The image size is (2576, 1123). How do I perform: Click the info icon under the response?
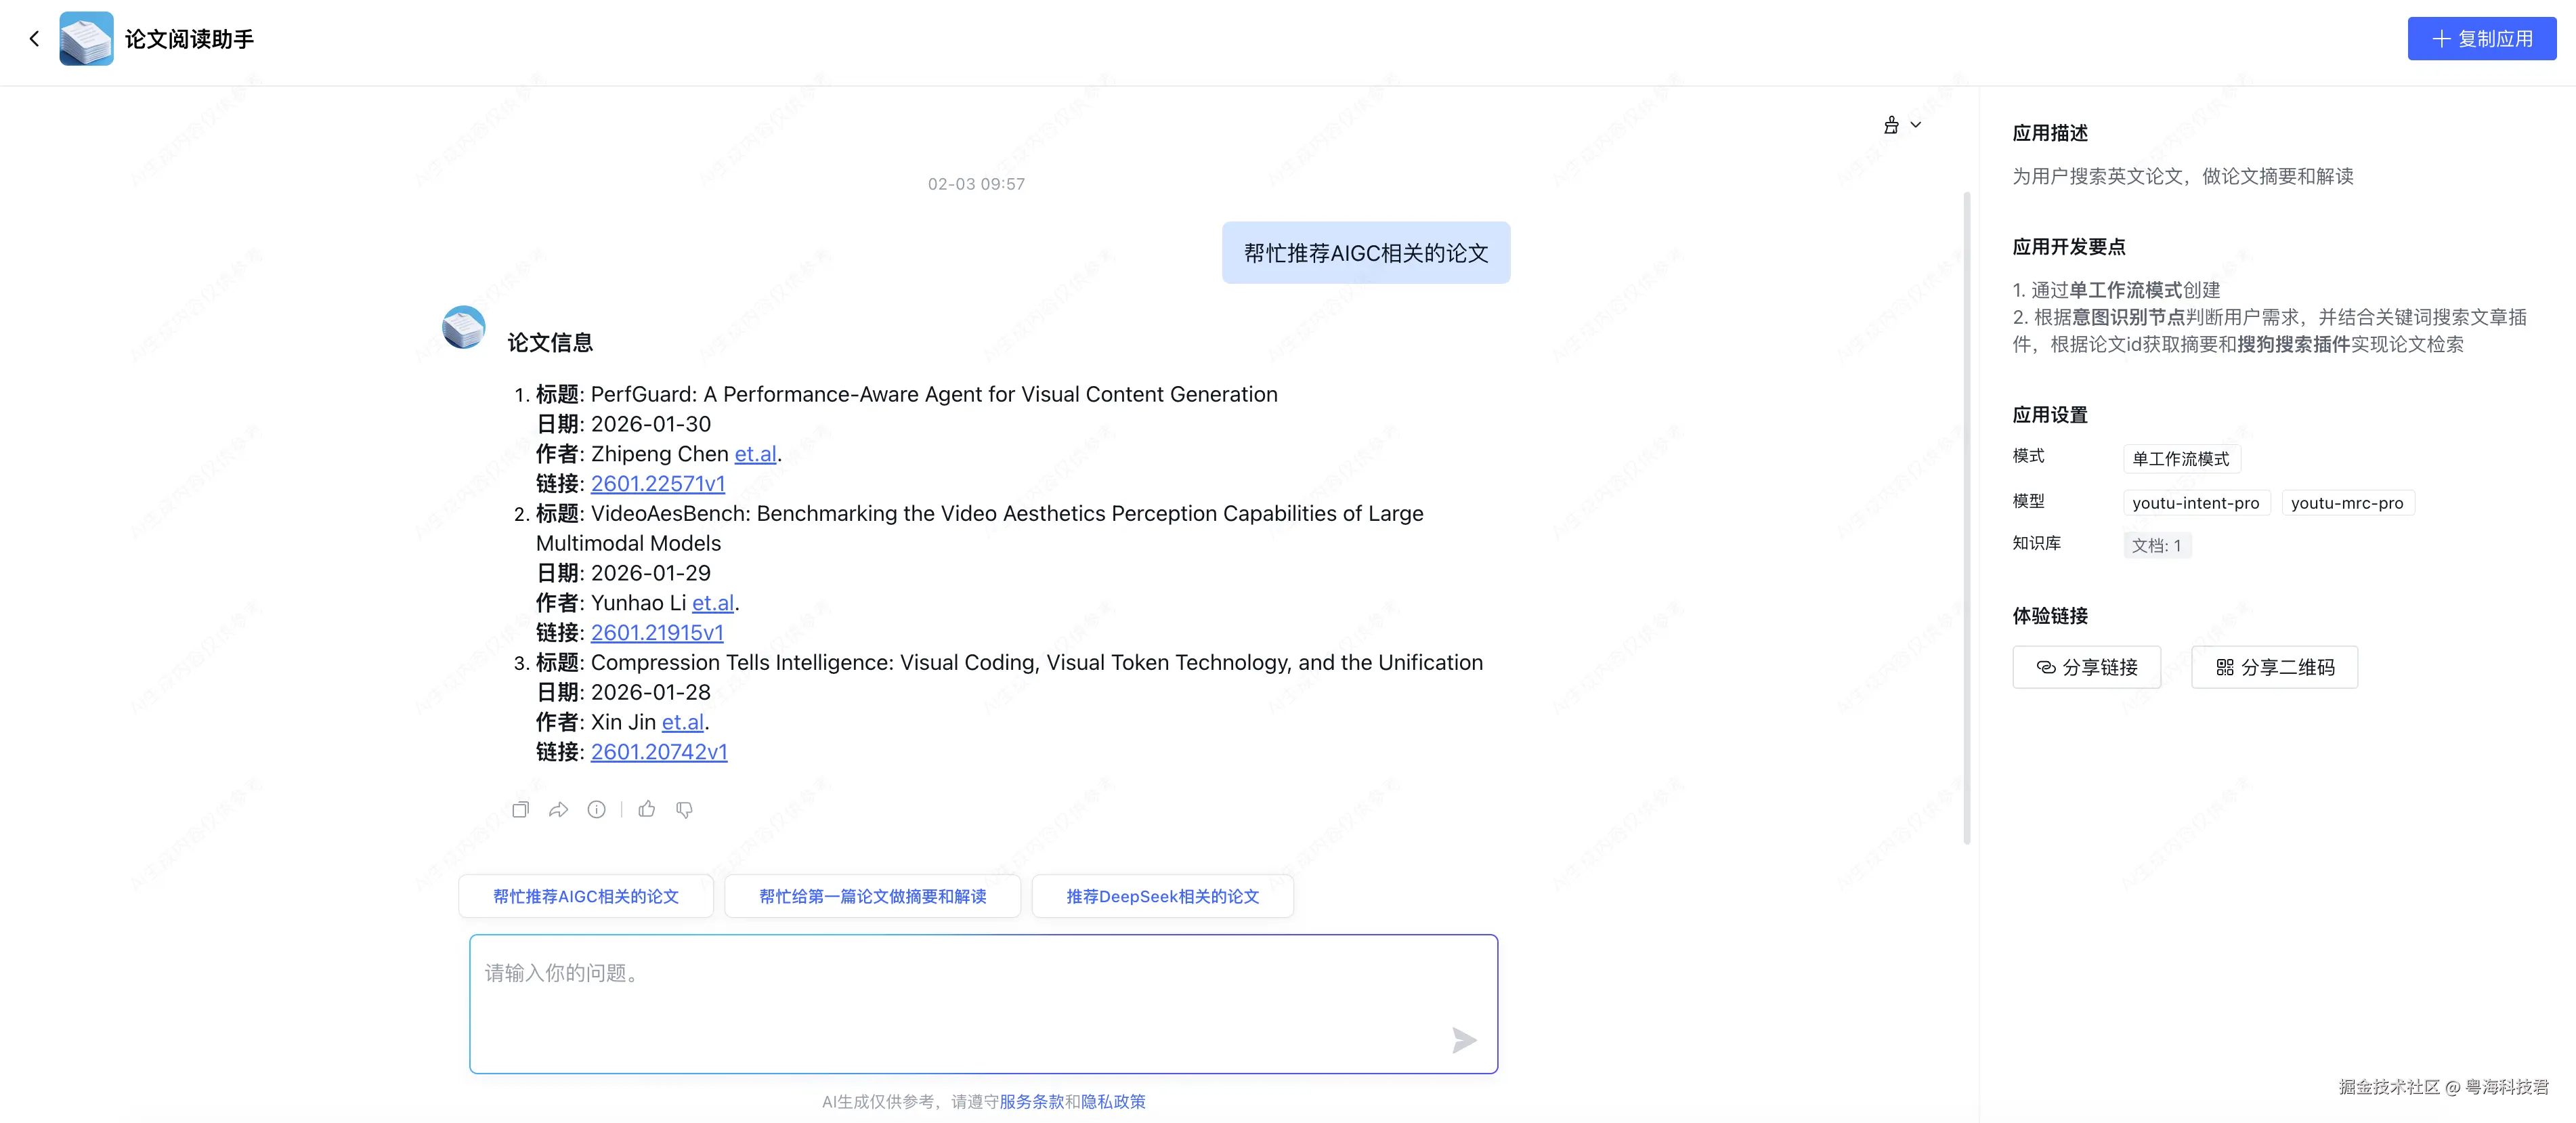coord(596,810)
